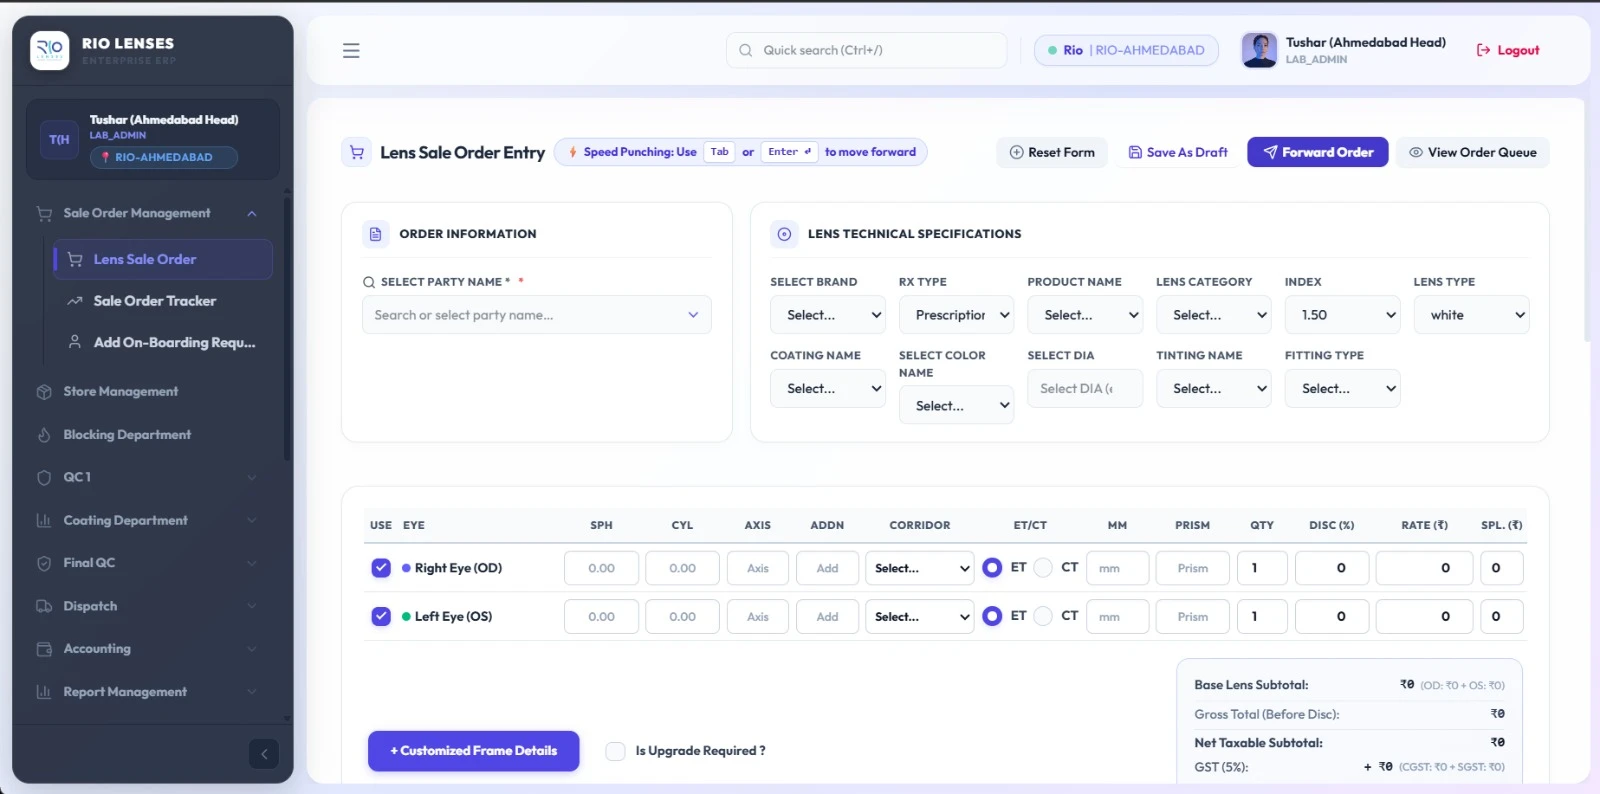The width and height of the screenshot is (1600, 794).
Task: Collapse sidebar using the chevron arrow button
Action: [264, 754]
